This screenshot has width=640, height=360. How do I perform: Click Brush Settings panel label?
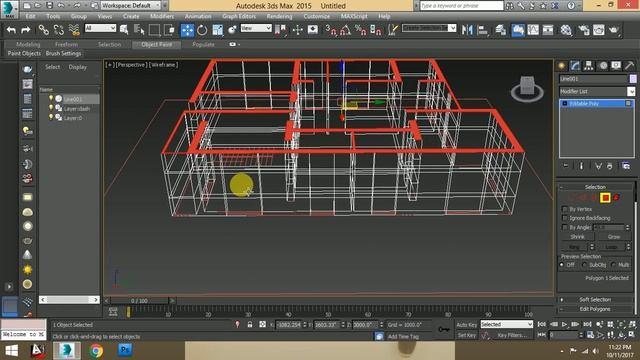click(63, 53)
